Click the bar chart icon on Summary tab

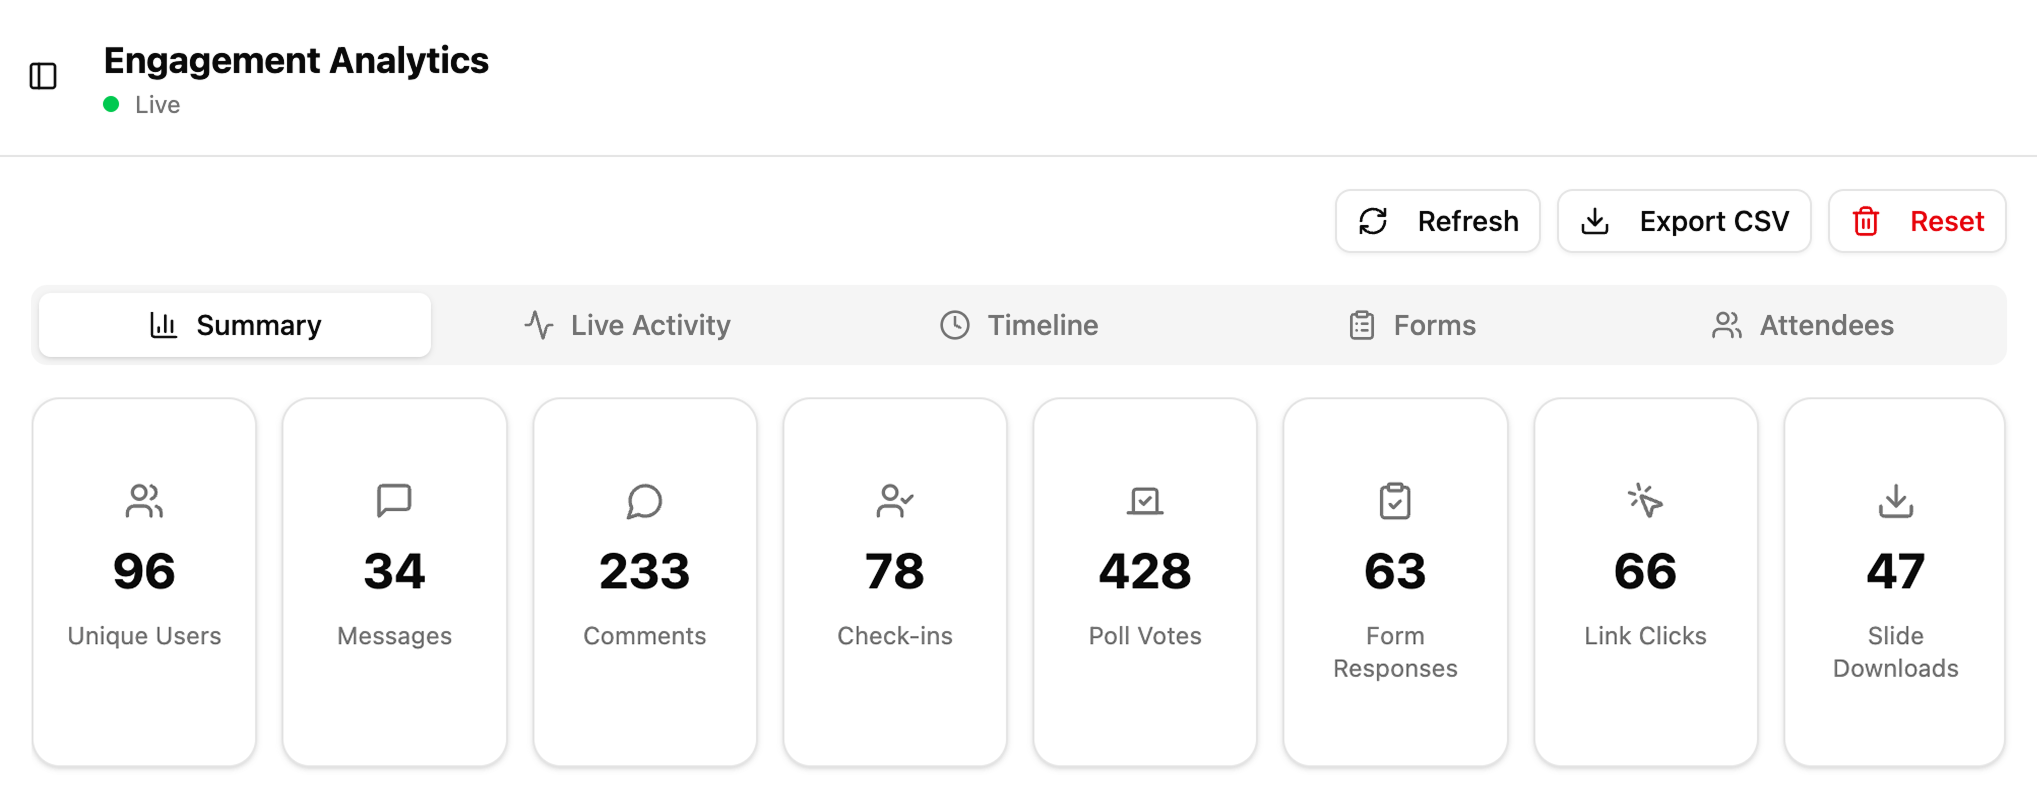(161, 324)
